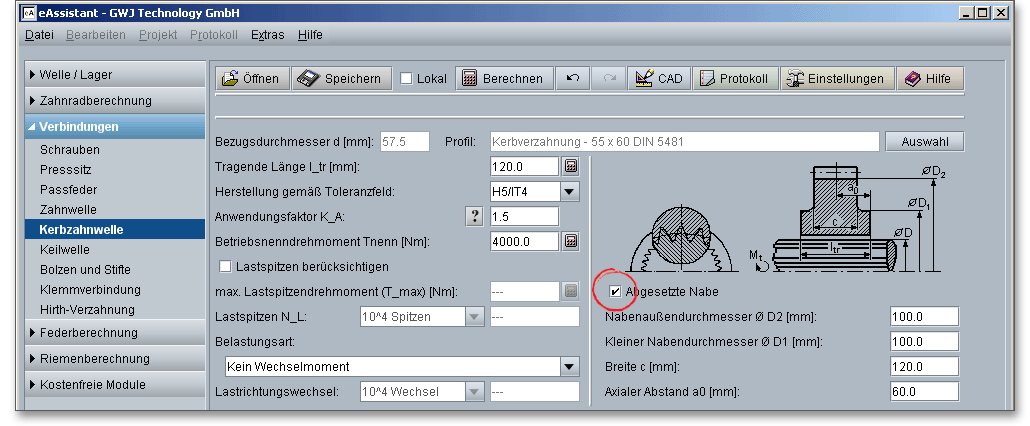Uncheck the Abgesetzte Nabe checkbox
Screen dimensions: 1030x426
616,292
